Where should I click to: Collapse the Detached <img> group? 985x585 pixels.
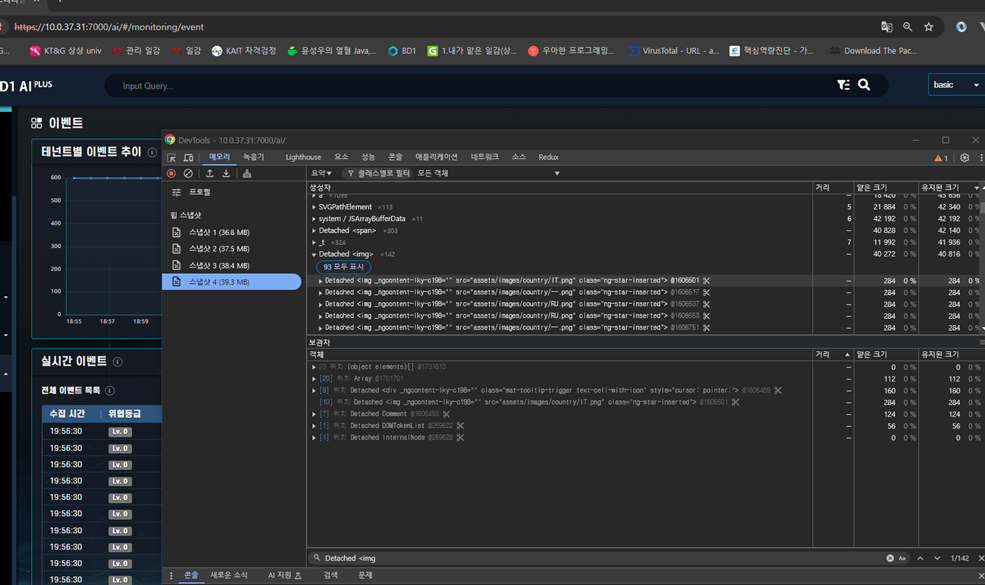coord(314,255)
